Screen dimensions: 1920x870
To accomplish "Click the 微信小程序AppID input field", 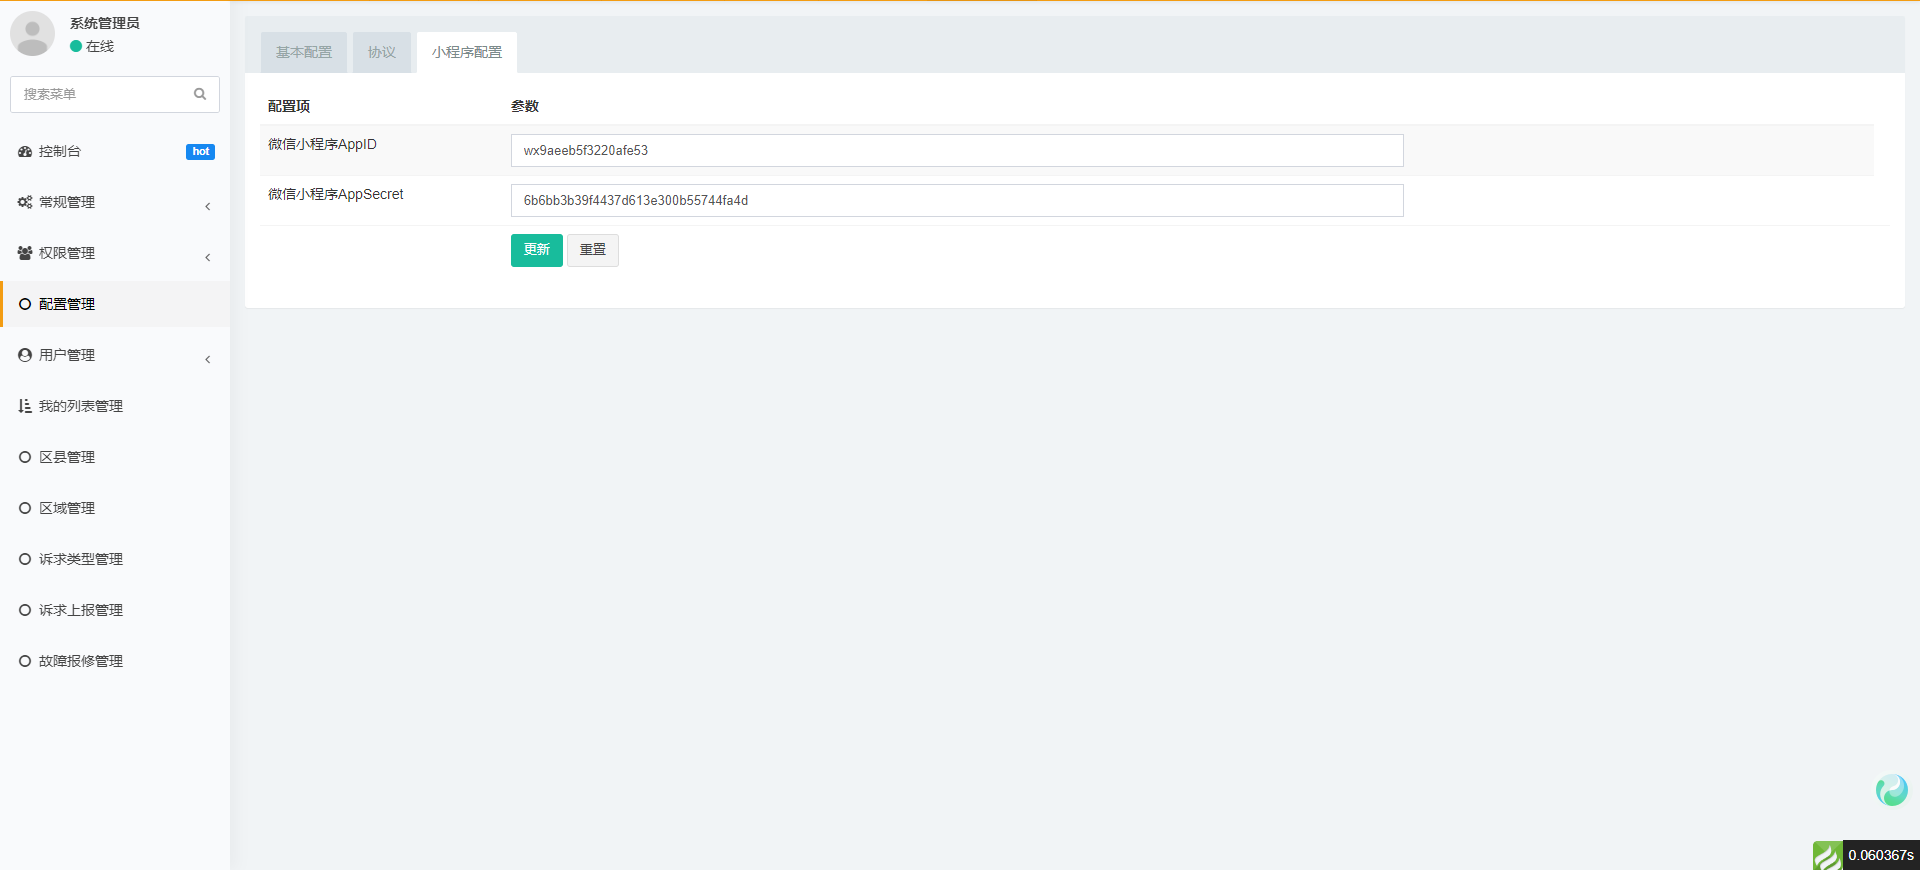I will [x=956, y=151].
